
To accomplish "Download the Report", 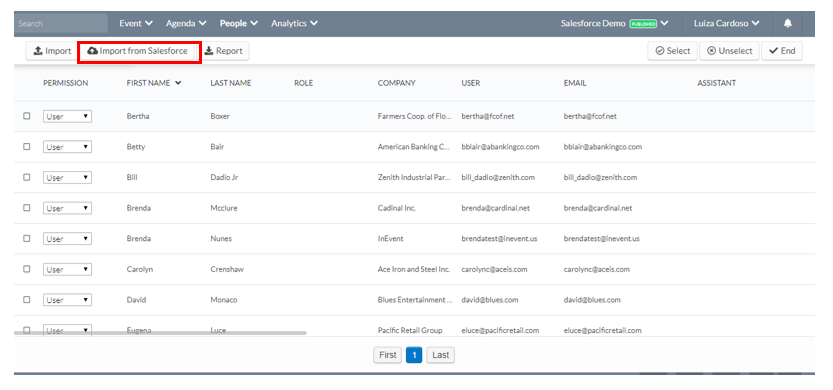I will tap(223, 51).
